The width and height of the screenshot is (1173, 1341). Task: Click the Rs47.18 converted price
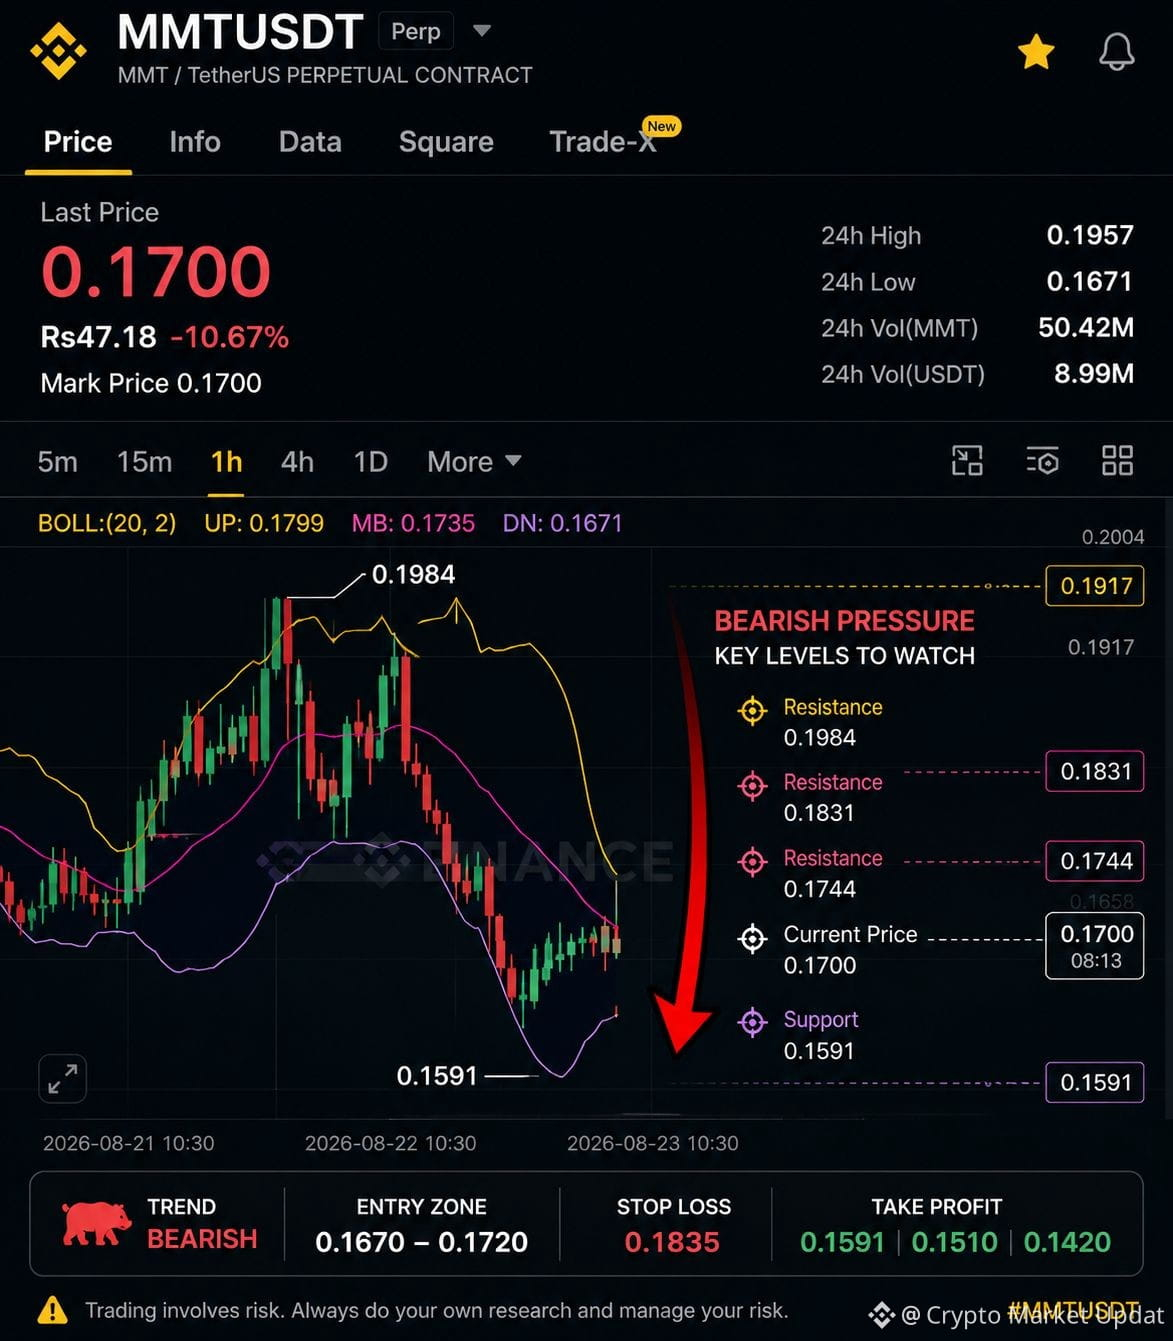tap(98, 337)
